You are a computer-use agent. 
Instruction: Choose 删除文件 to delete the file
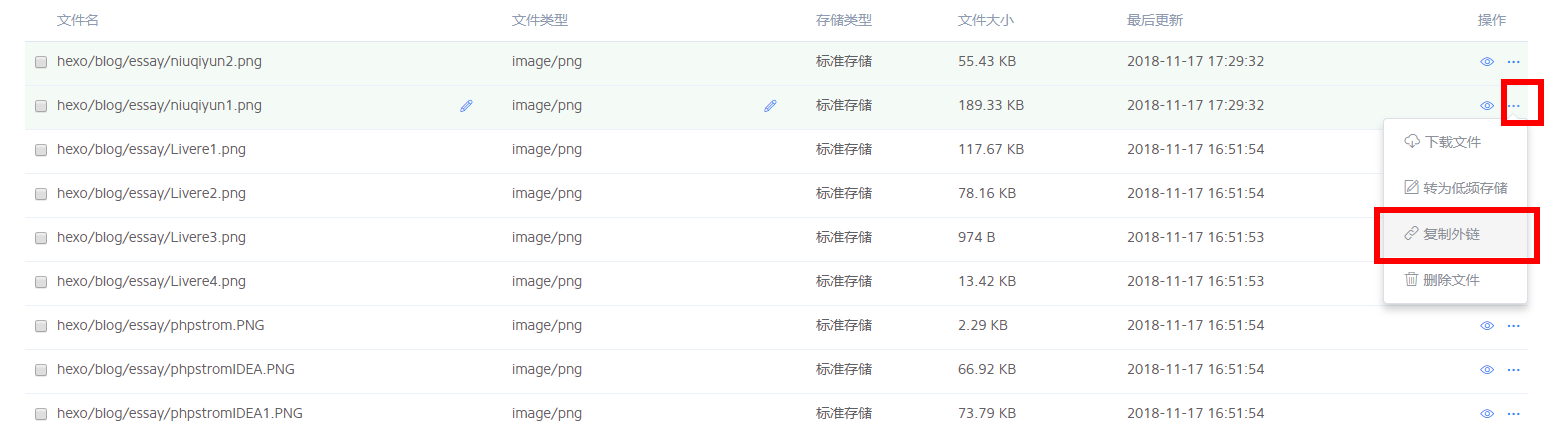pos(1454,280)
